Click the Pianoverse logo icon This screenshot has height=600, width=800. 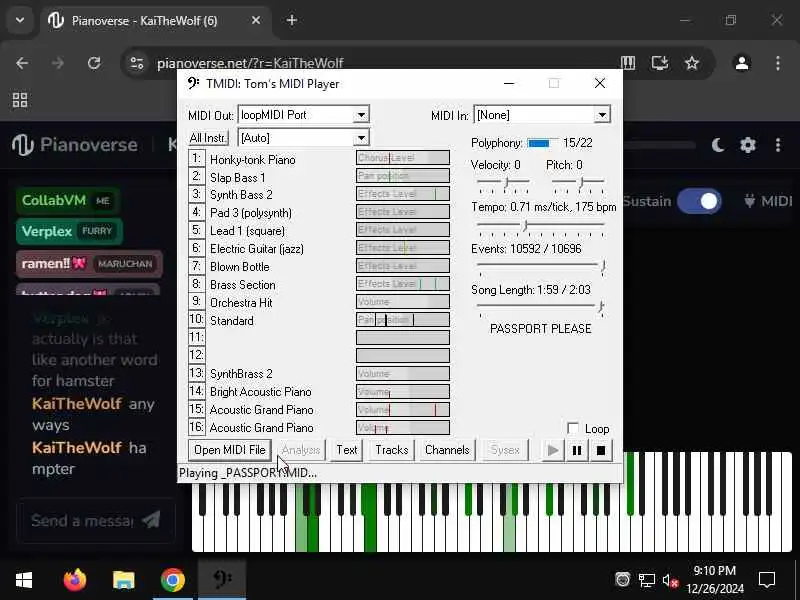[x=23, y=145]
